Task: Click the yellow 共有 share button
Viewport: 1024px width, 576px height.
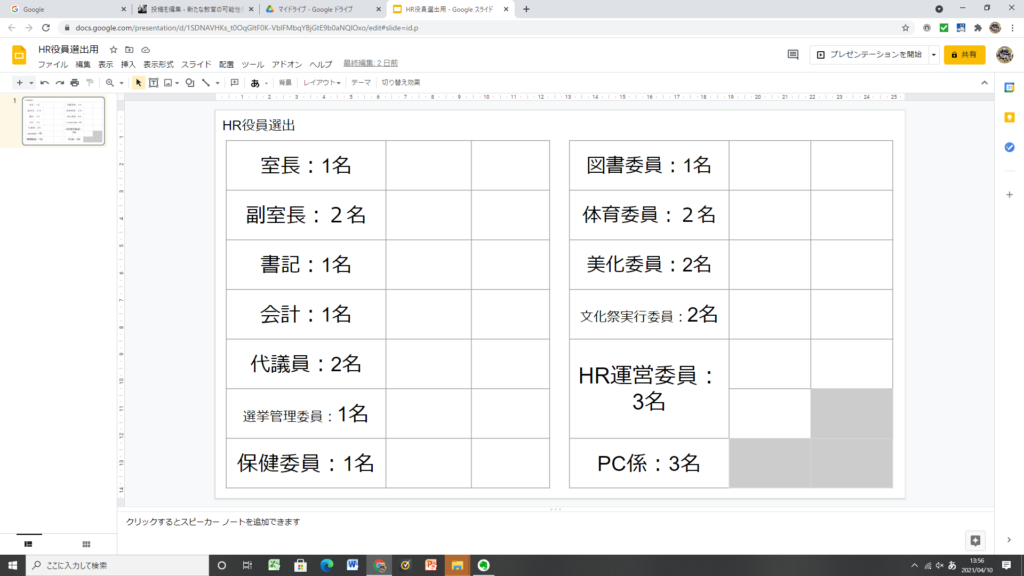Action: tap(964, 55)
